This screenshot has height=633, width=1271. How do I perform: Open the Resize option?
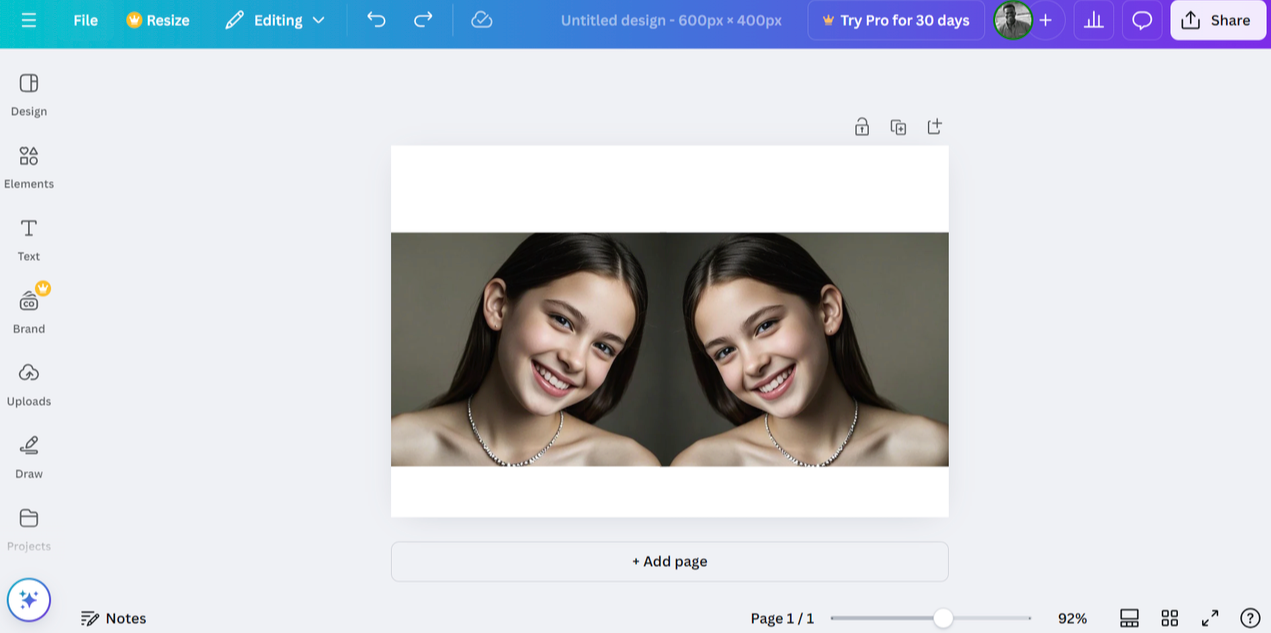click(158, 20)
